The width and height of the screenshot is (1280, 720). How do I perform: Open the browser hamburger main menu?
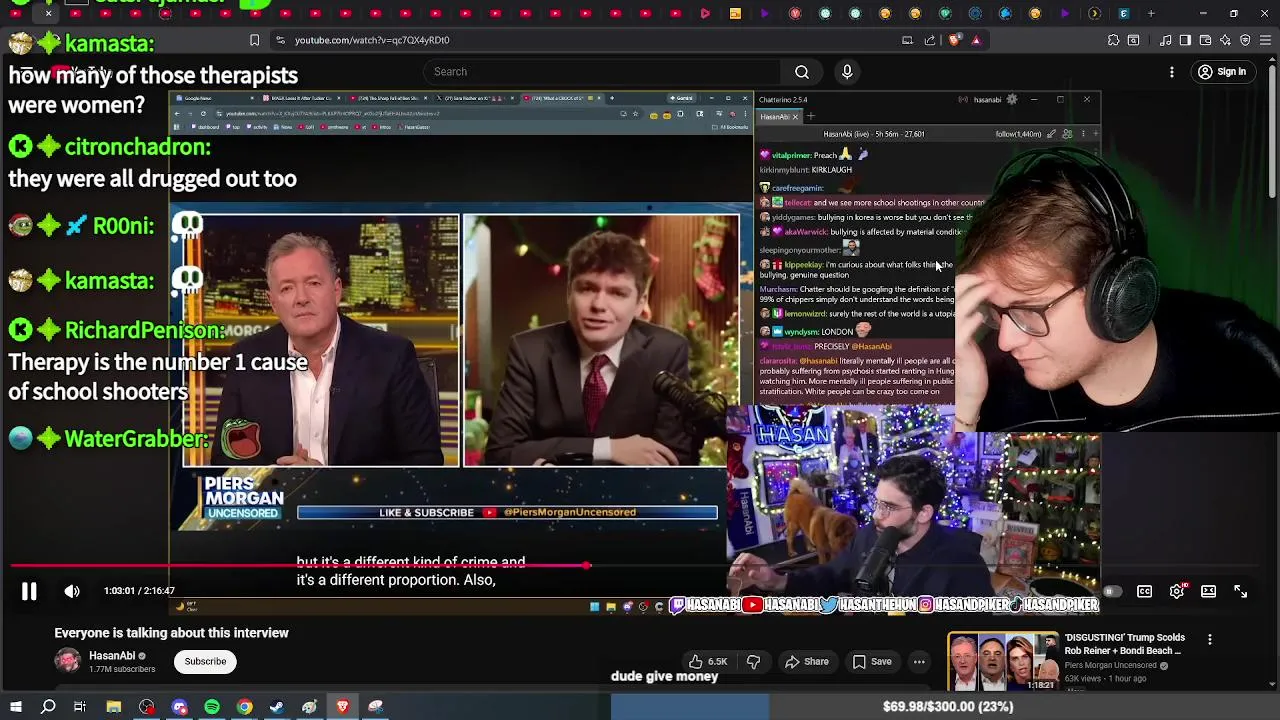tap(1266, 40)
